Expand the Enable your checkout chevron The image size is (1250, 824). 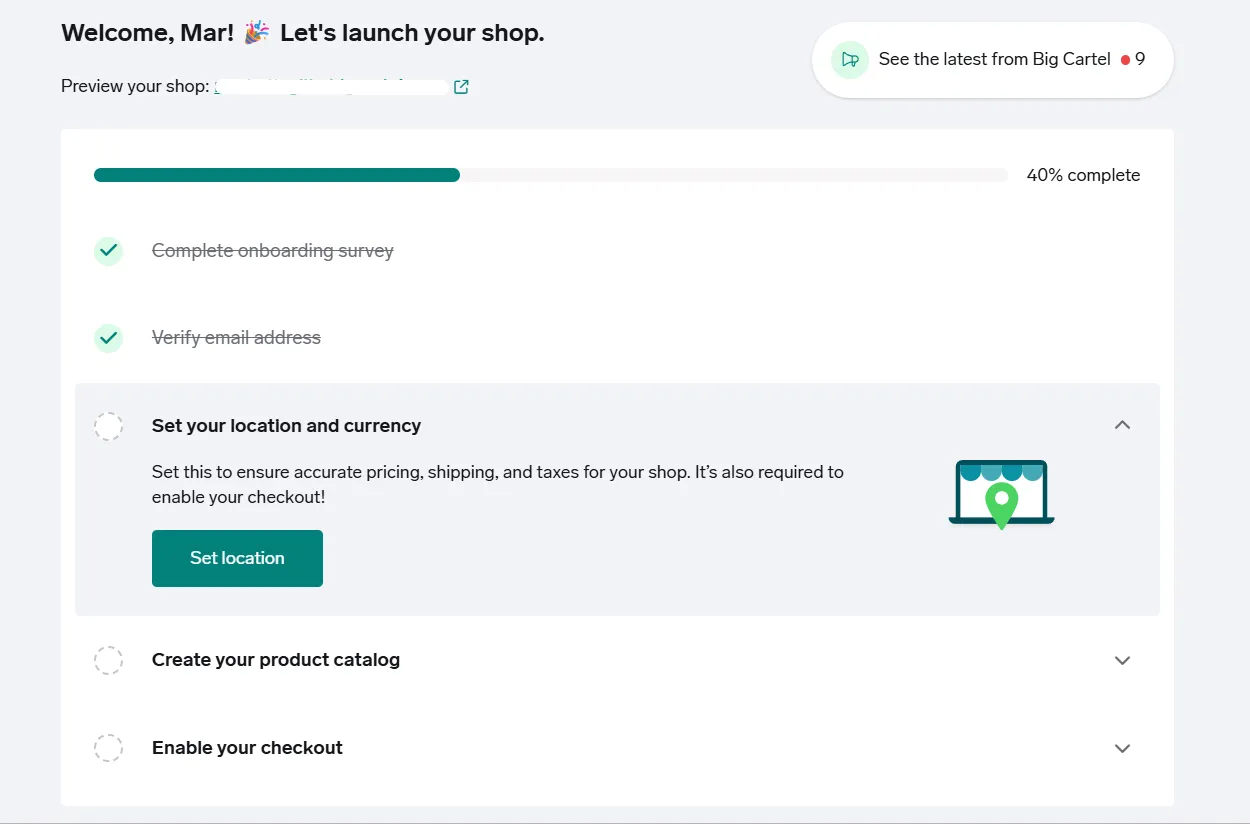coord(1122,748)
